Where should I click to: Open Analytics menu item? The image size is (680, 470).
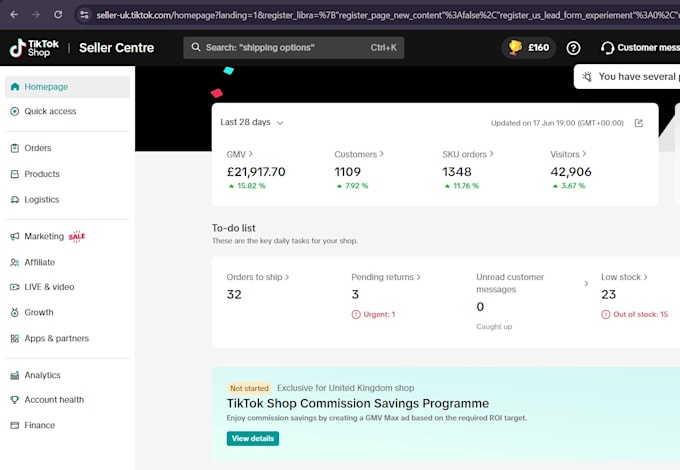pos(67,375)
